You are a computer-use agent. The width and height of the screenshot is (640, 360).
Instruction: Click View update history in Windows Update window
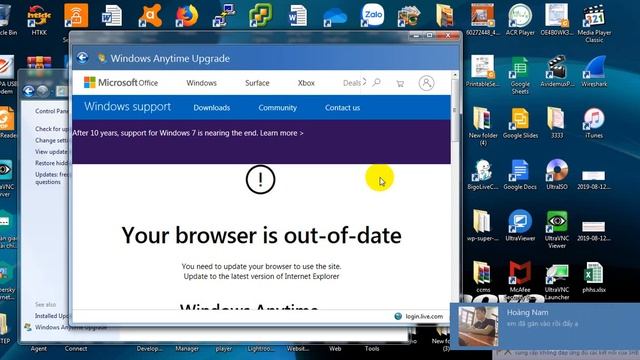coord(51,151)
